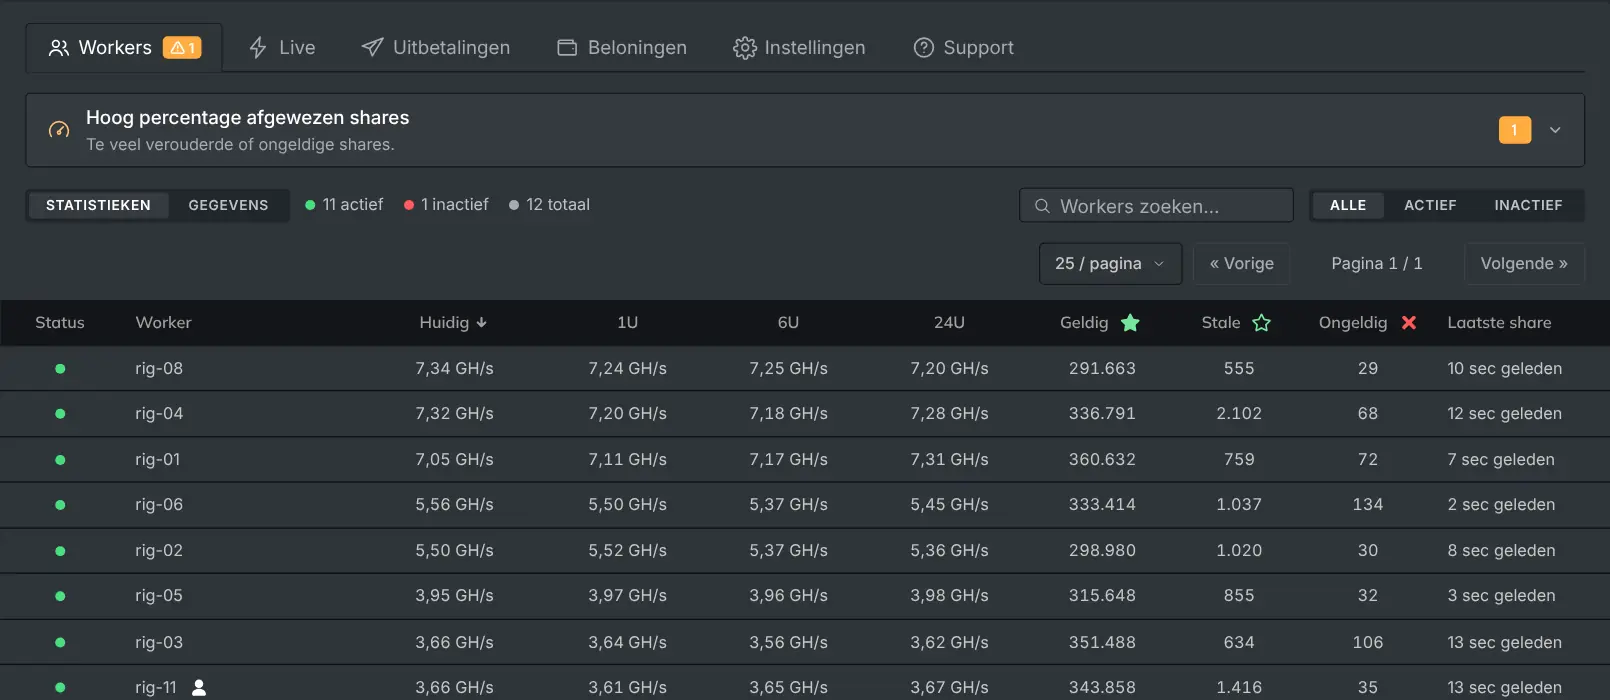Viewport: 1610px width, 700px height.
Task: Open worker rig-11
Action: pyautogui.click(x=156, y=688)
